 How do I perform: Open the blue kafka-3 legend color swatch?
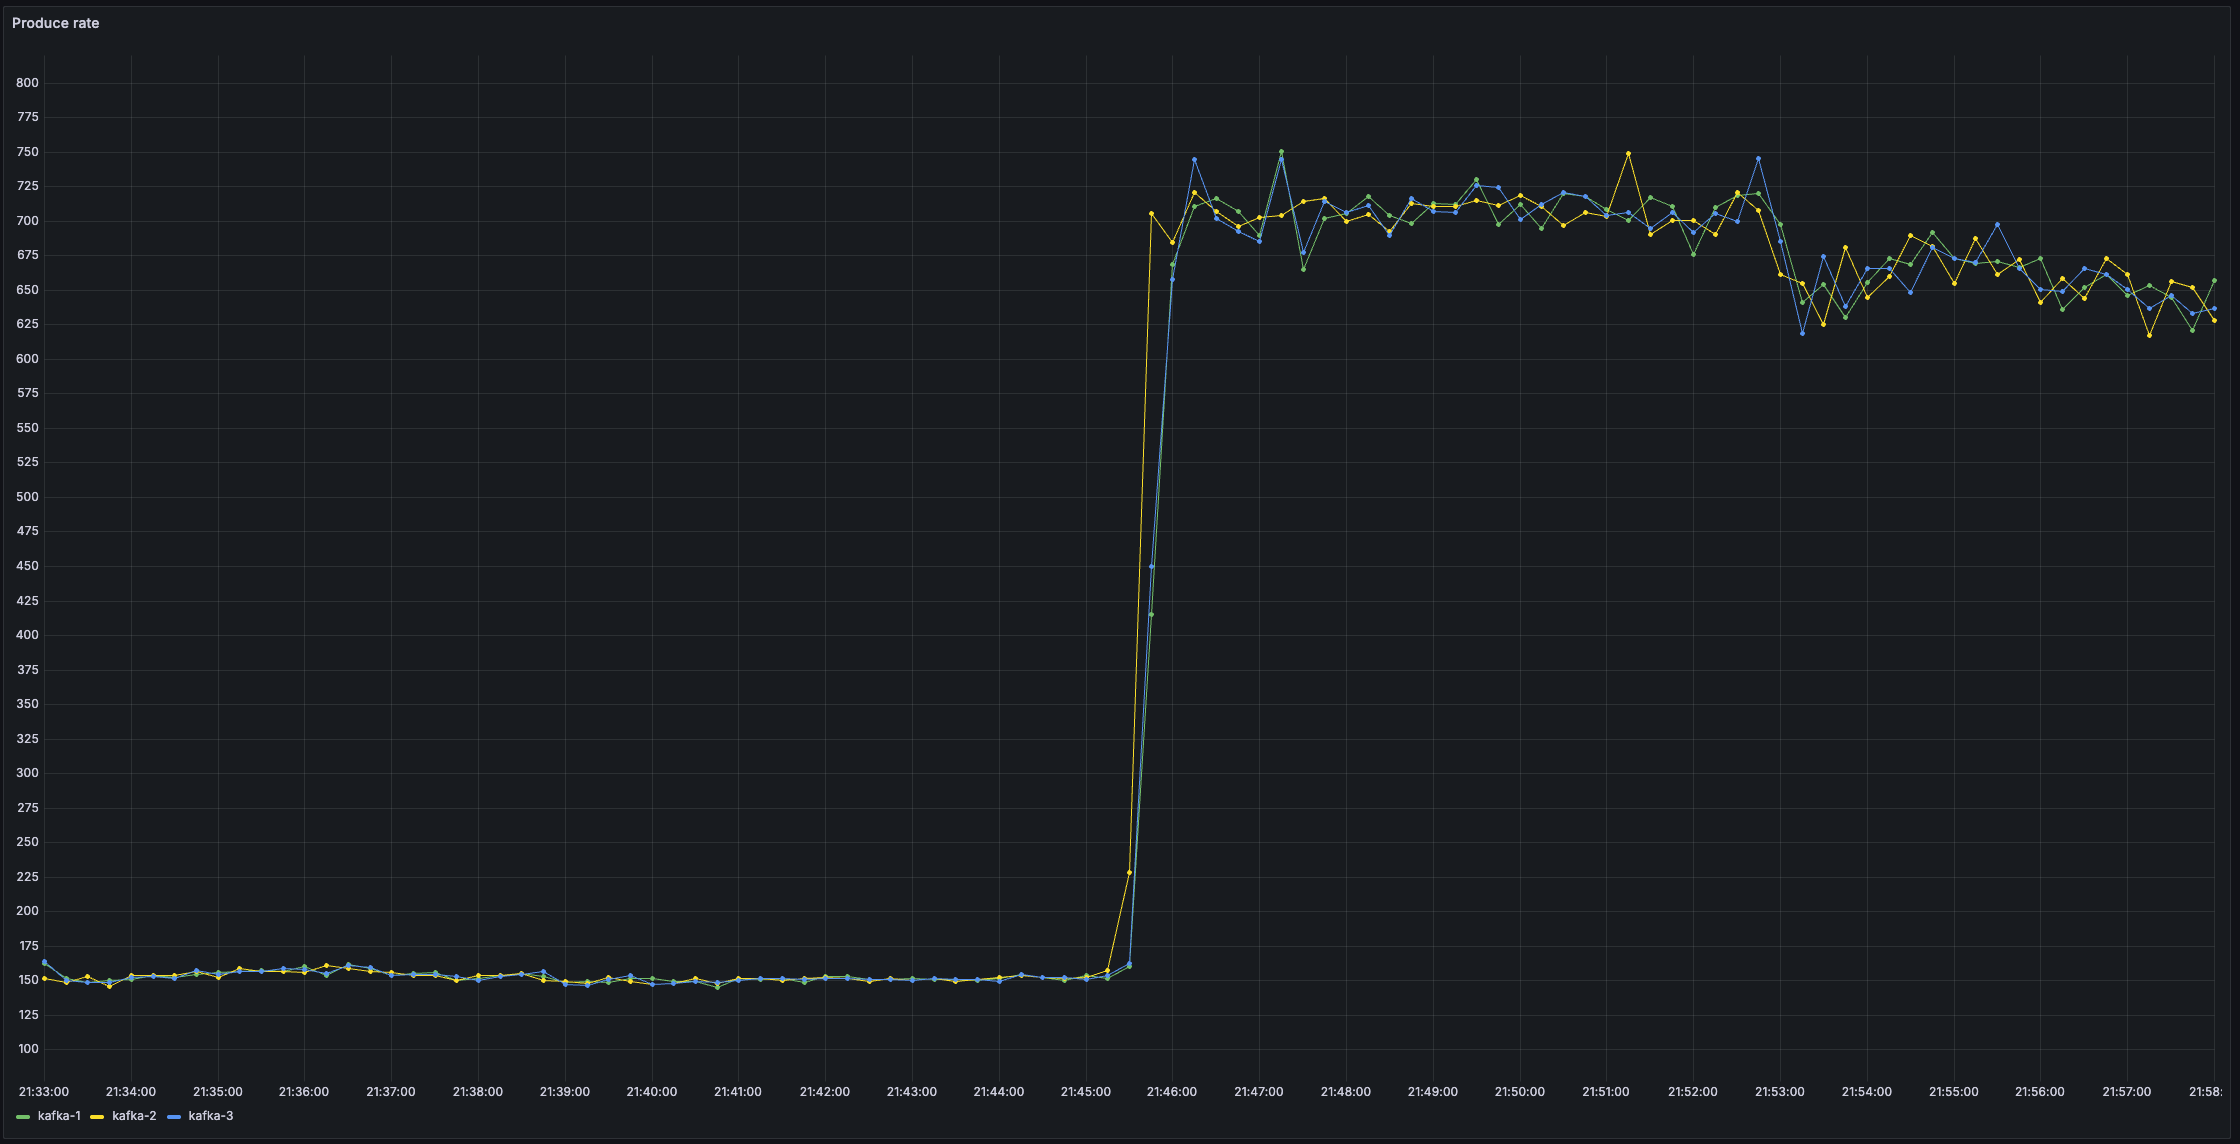(174, 1116)
